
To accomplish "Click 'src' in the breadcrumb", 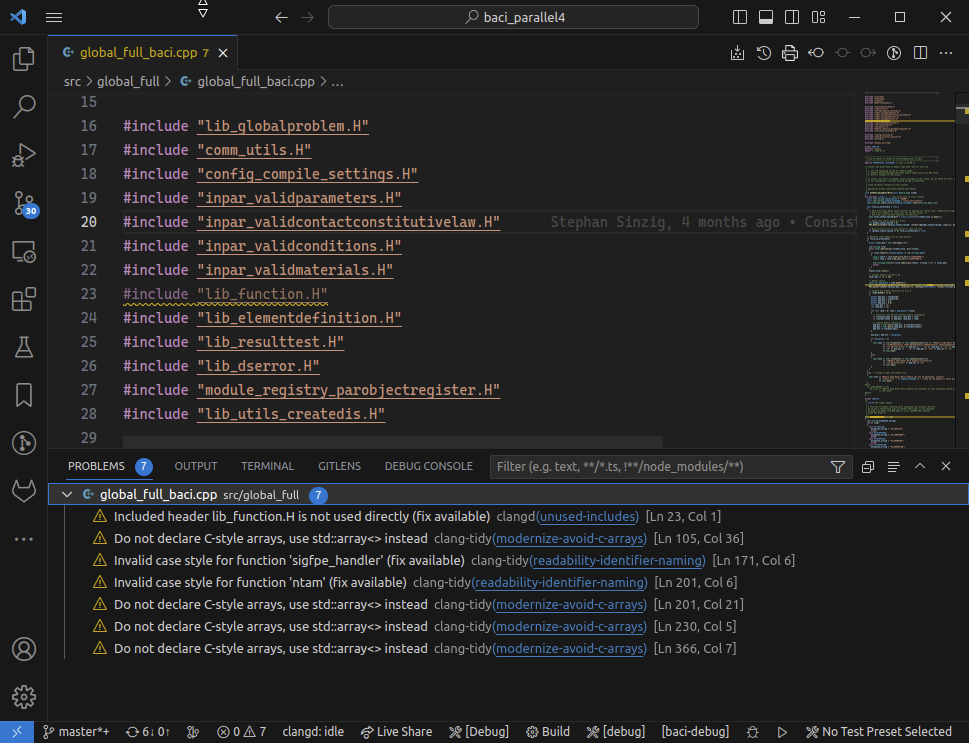I will tap(72, 82).
